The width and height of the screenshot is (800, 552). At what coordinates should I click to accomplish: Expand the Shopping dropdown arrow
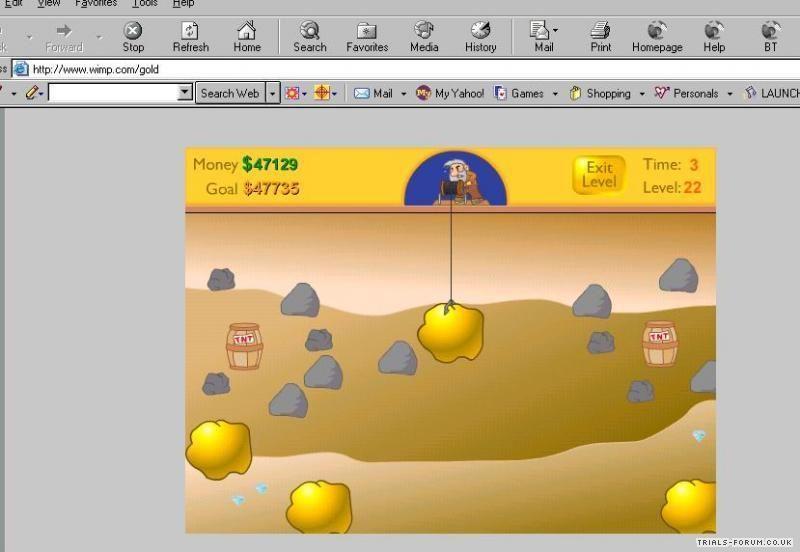point(642,94)
